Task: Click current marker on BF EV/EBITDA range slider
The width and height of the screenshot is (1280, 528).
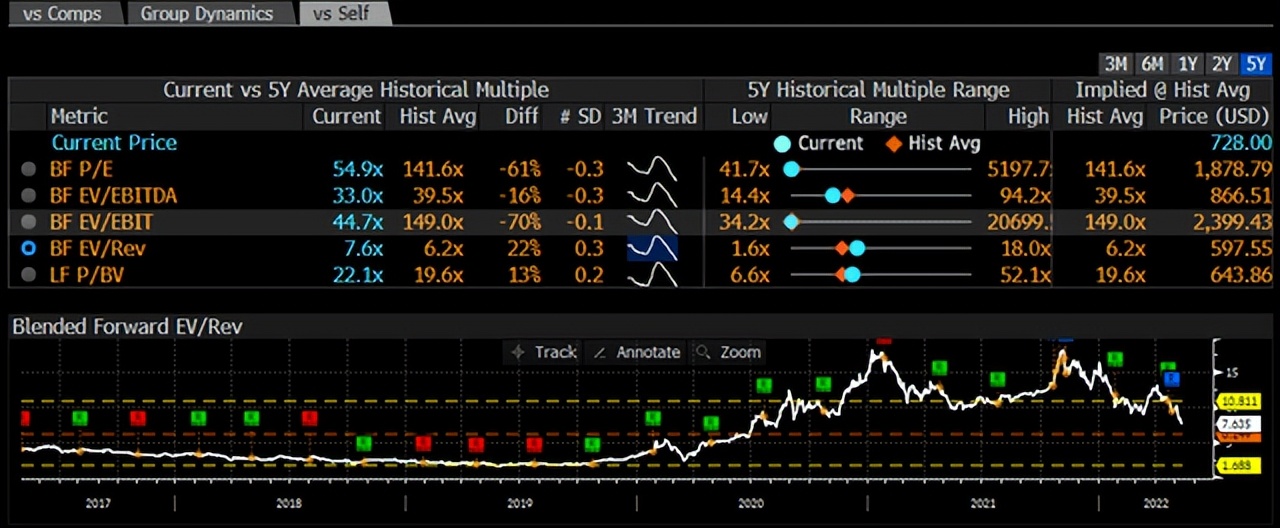Action: pos(832,195)
